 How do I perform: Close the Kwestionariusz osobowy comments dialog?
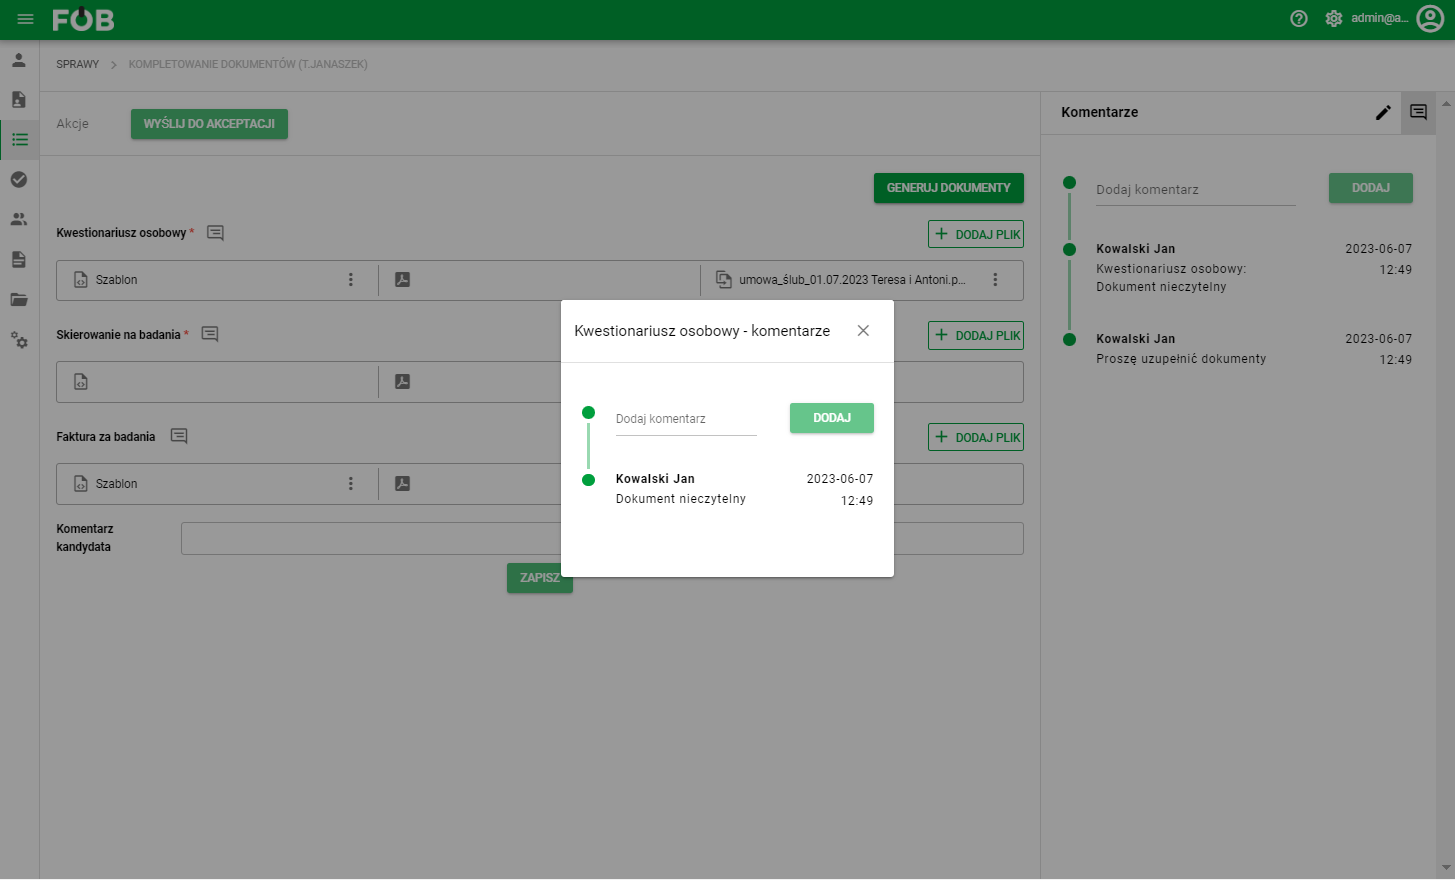[863, 331]
